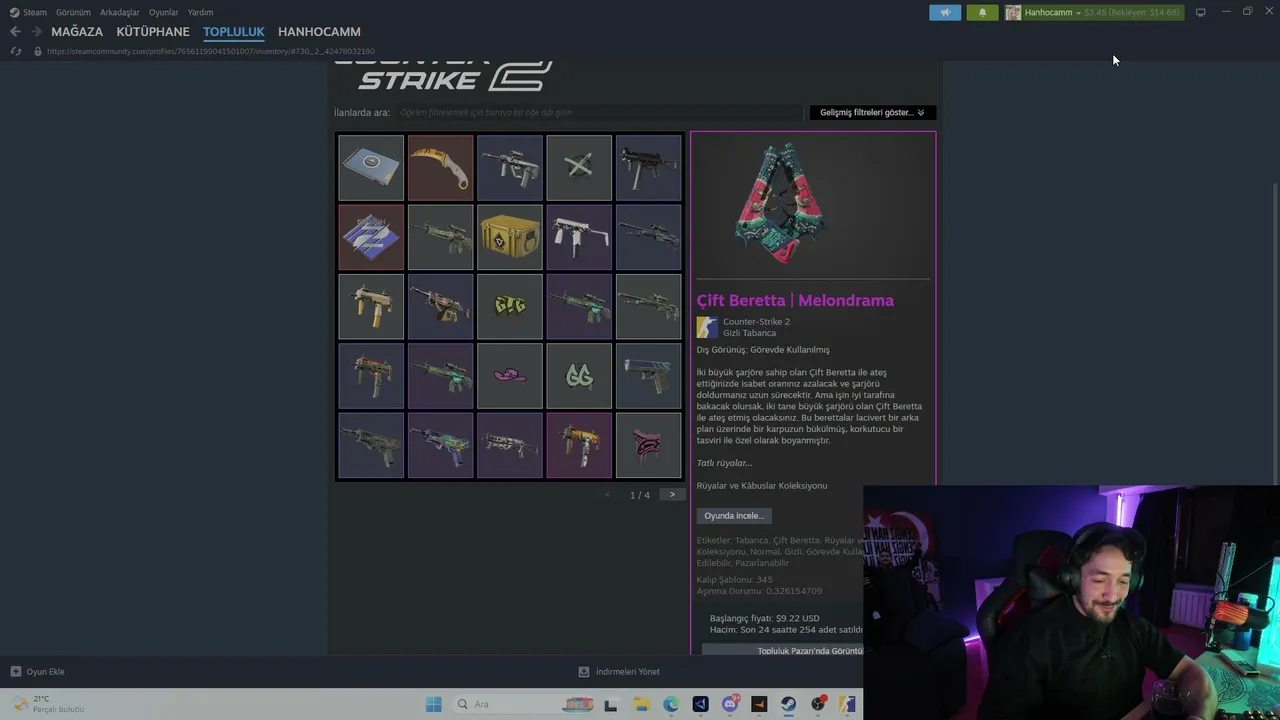Open the Steam menu

[35, 12]
